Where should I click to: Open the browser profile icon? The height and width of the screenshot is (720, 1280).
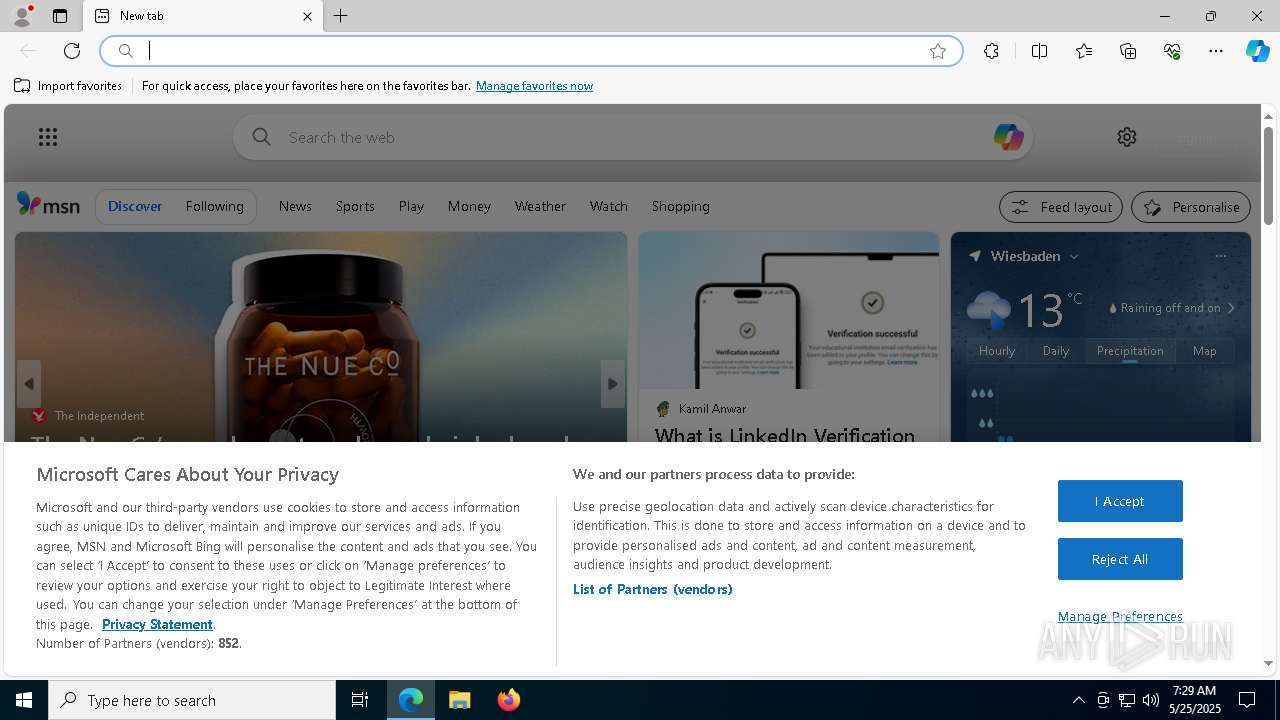21,16
